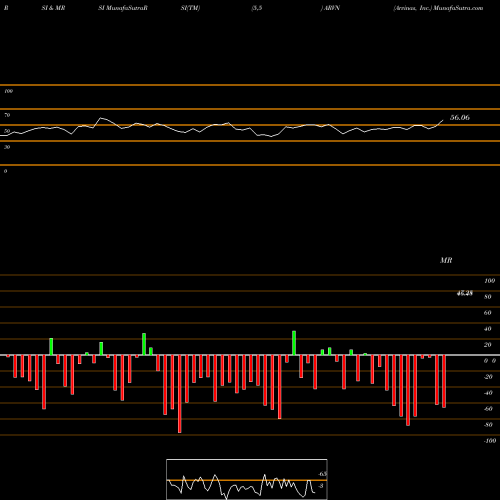
Task: Click the RSI value 56.06 label
Action: pos(460,118)
